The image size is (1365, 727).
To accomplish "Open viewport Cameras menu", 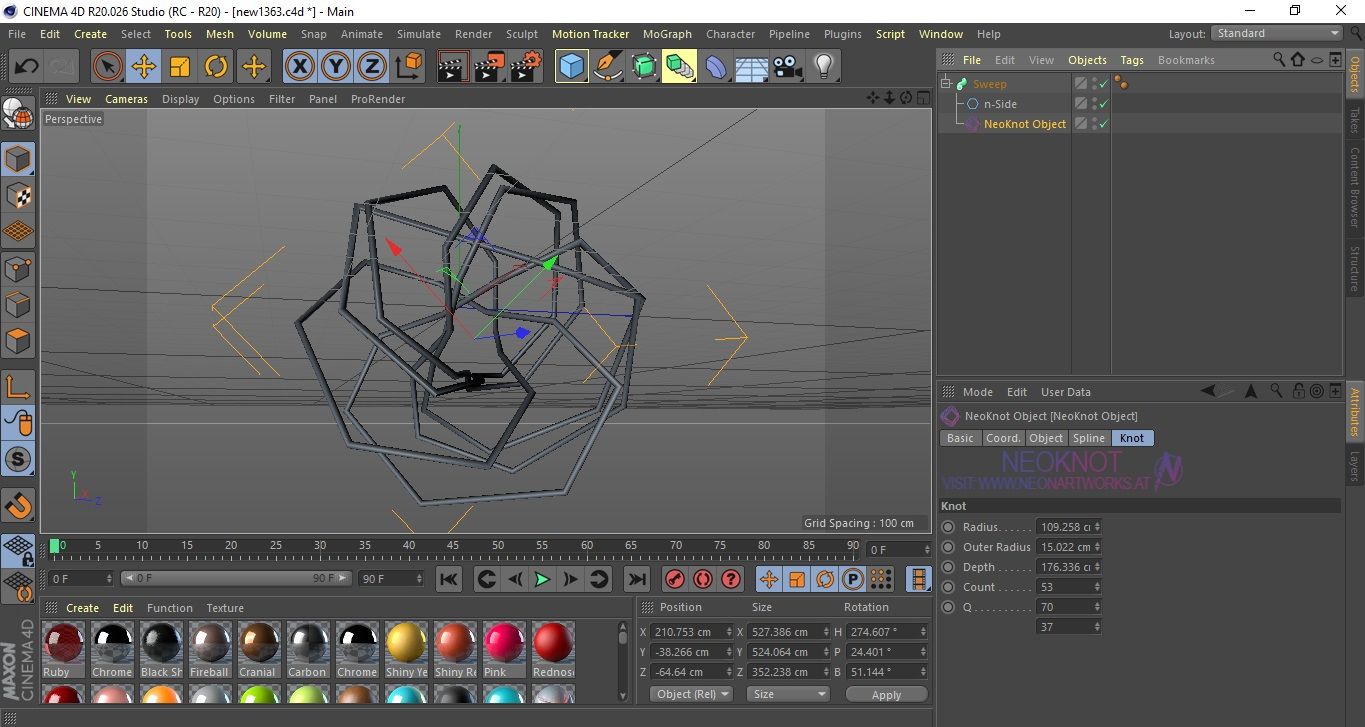I will tap(126, 99).
